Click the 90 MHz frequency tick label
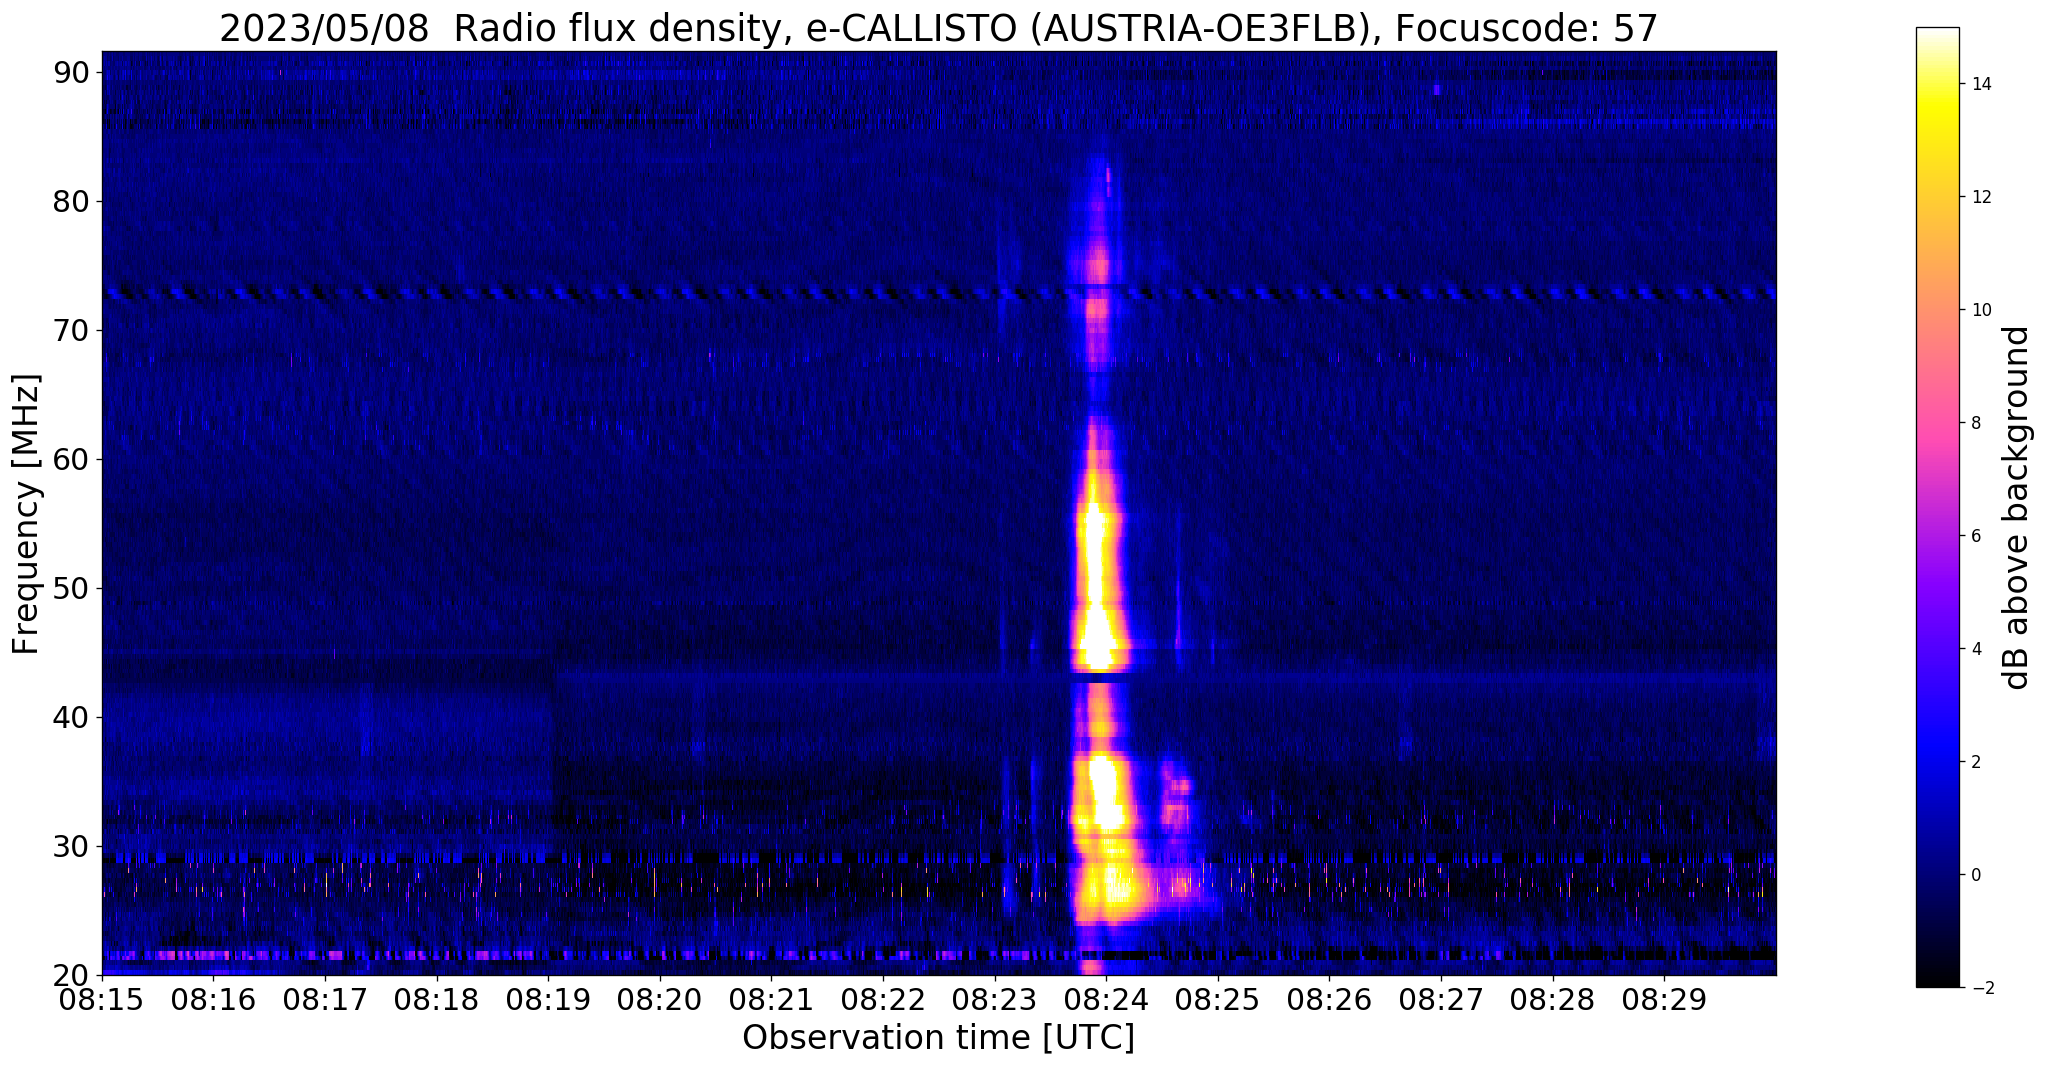 71,73
